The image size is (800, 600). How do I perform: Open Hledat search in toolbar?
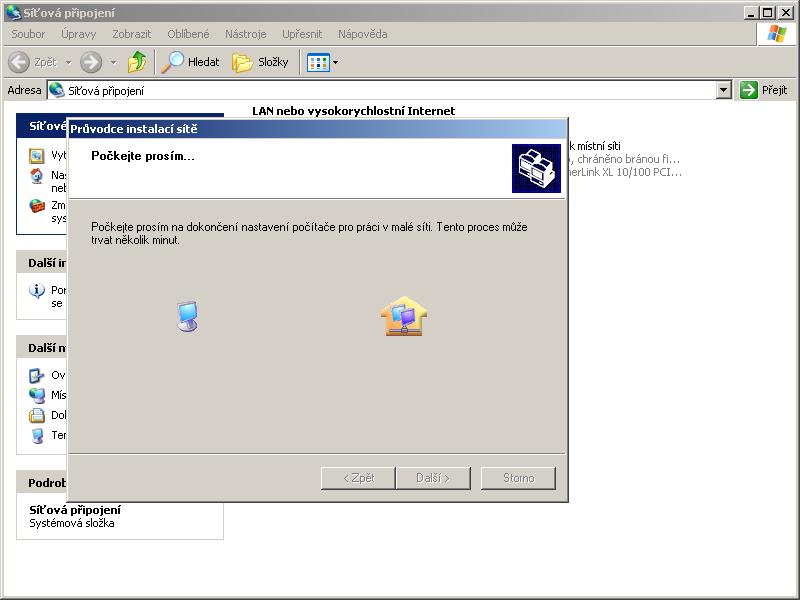click(x=191, y=62)
